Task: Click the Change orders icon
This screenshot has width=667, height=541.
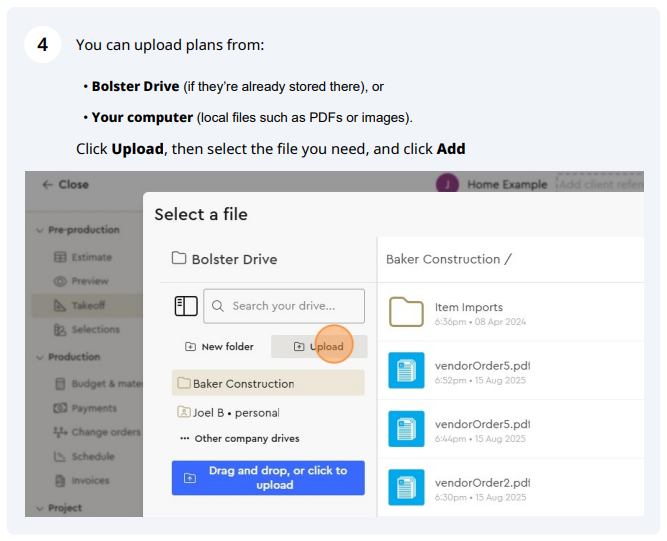Action: 60,432
